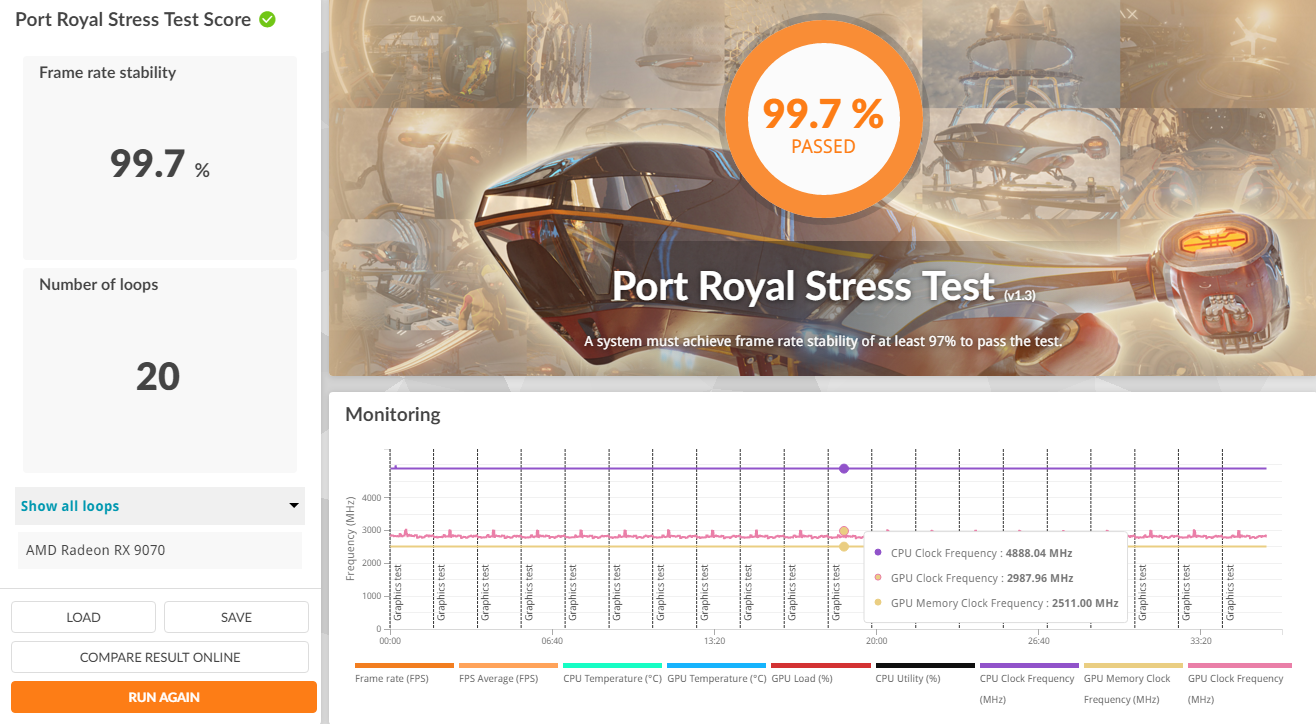Click the Number of loops value 20
This screenshot has width=1316, height=724.
(x=158, y=377)
